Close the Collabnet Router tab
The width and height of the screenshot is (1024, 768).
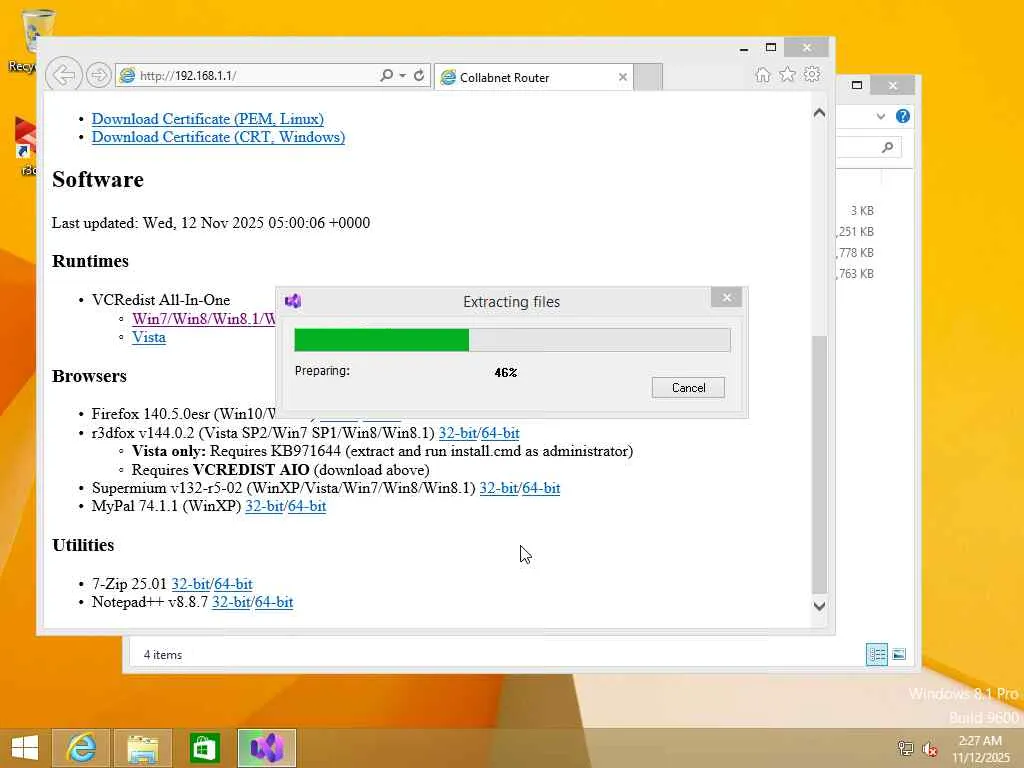[622, 77]
